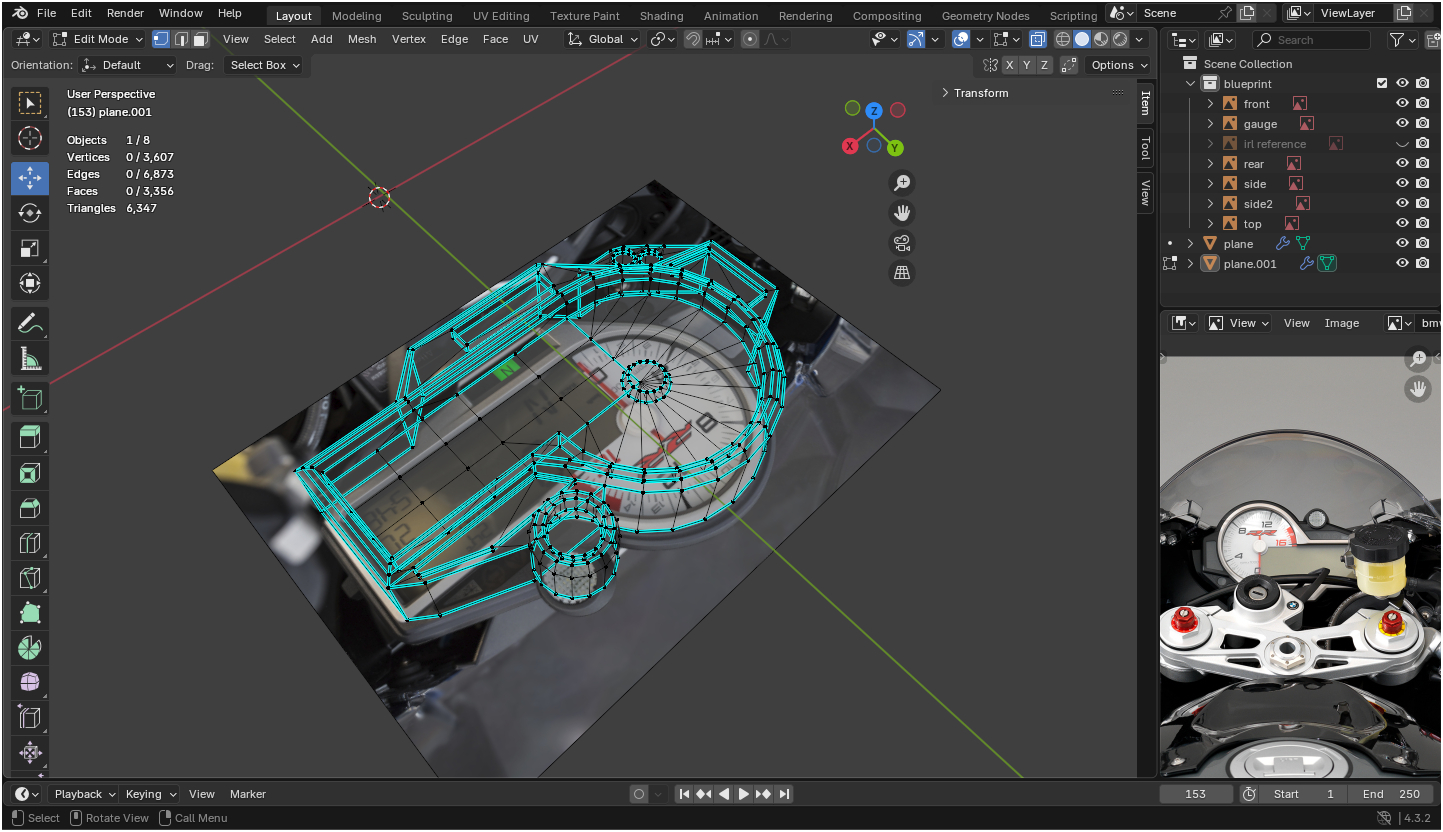This screenshot has height=832, width=1443.
Task: Click the Marker menu in timeline
Action: point(248,794)
